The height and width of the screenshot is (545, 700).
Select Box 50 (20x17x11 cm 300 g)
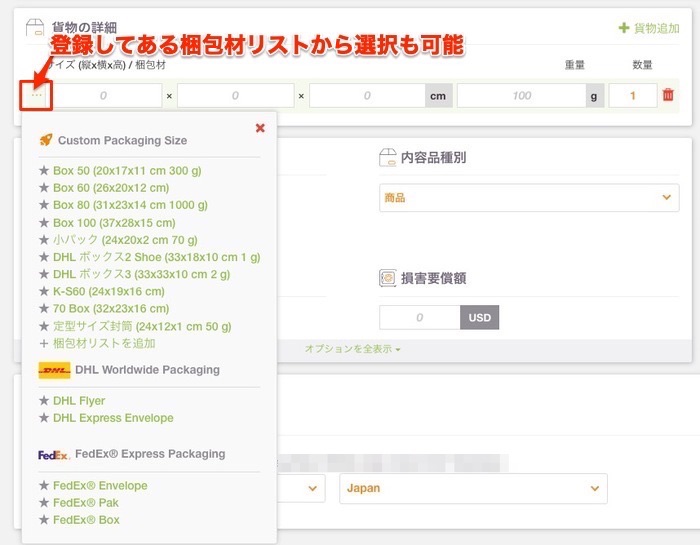tap(127, 171)
